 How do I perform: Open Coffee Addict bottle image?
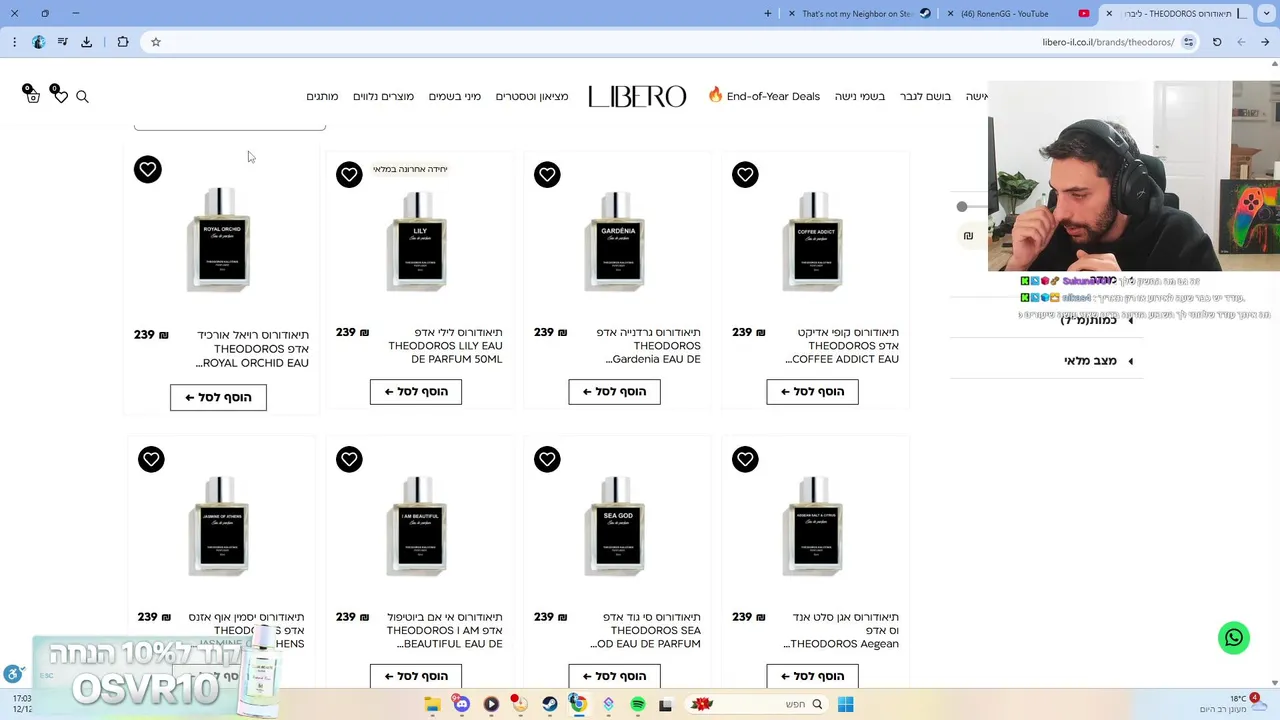(x=813, y=240)
